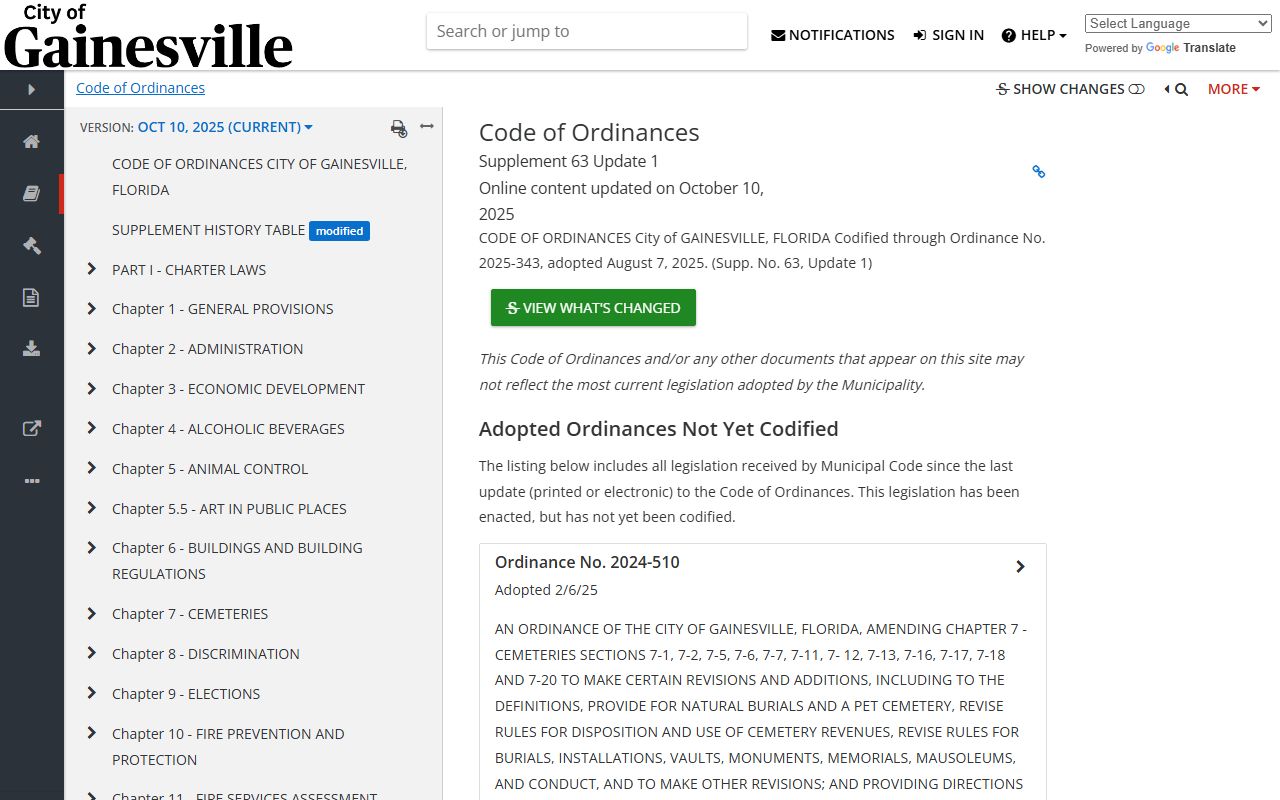Expand Chapter 1 - General Provisions chevron

[x=91, y=309]
